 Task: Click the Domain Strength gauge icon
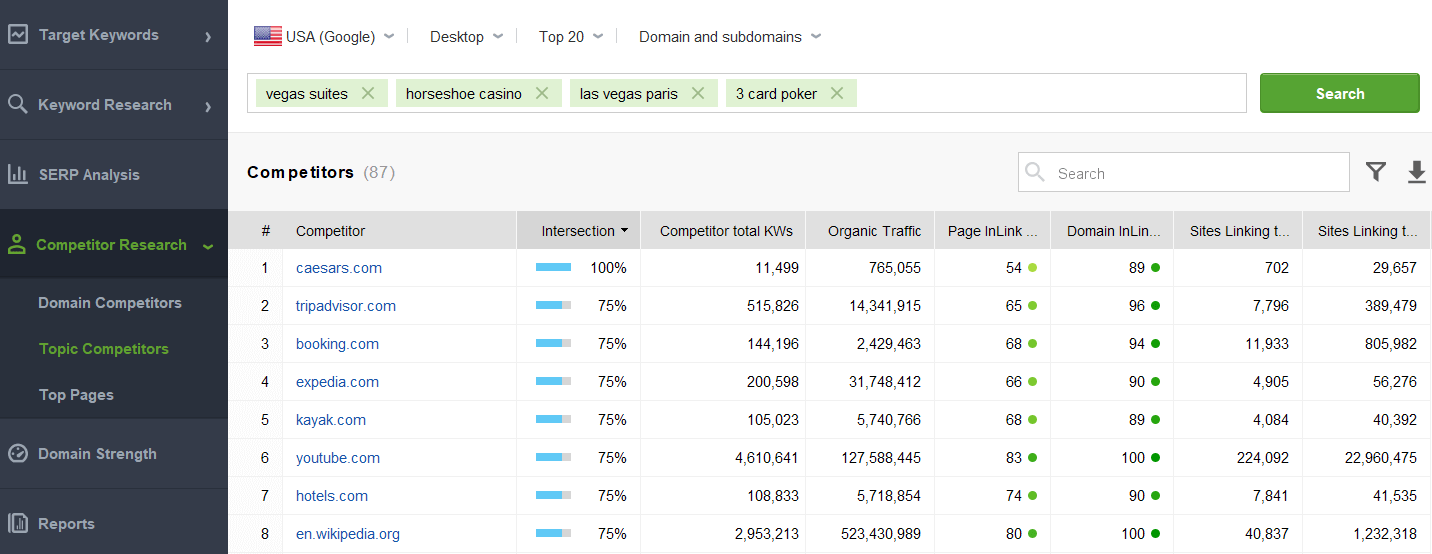18,453
